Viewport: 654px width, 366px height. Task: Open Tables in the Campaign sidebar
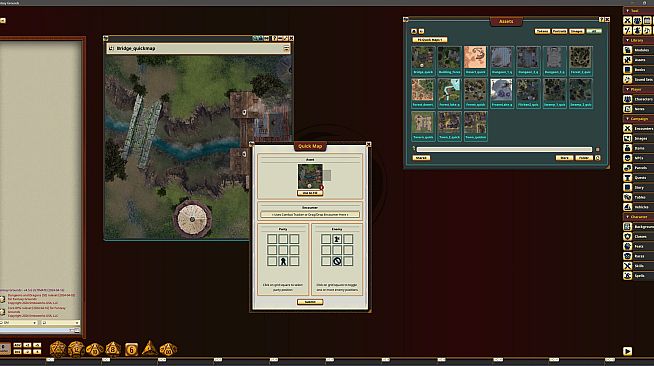point(638,197)
